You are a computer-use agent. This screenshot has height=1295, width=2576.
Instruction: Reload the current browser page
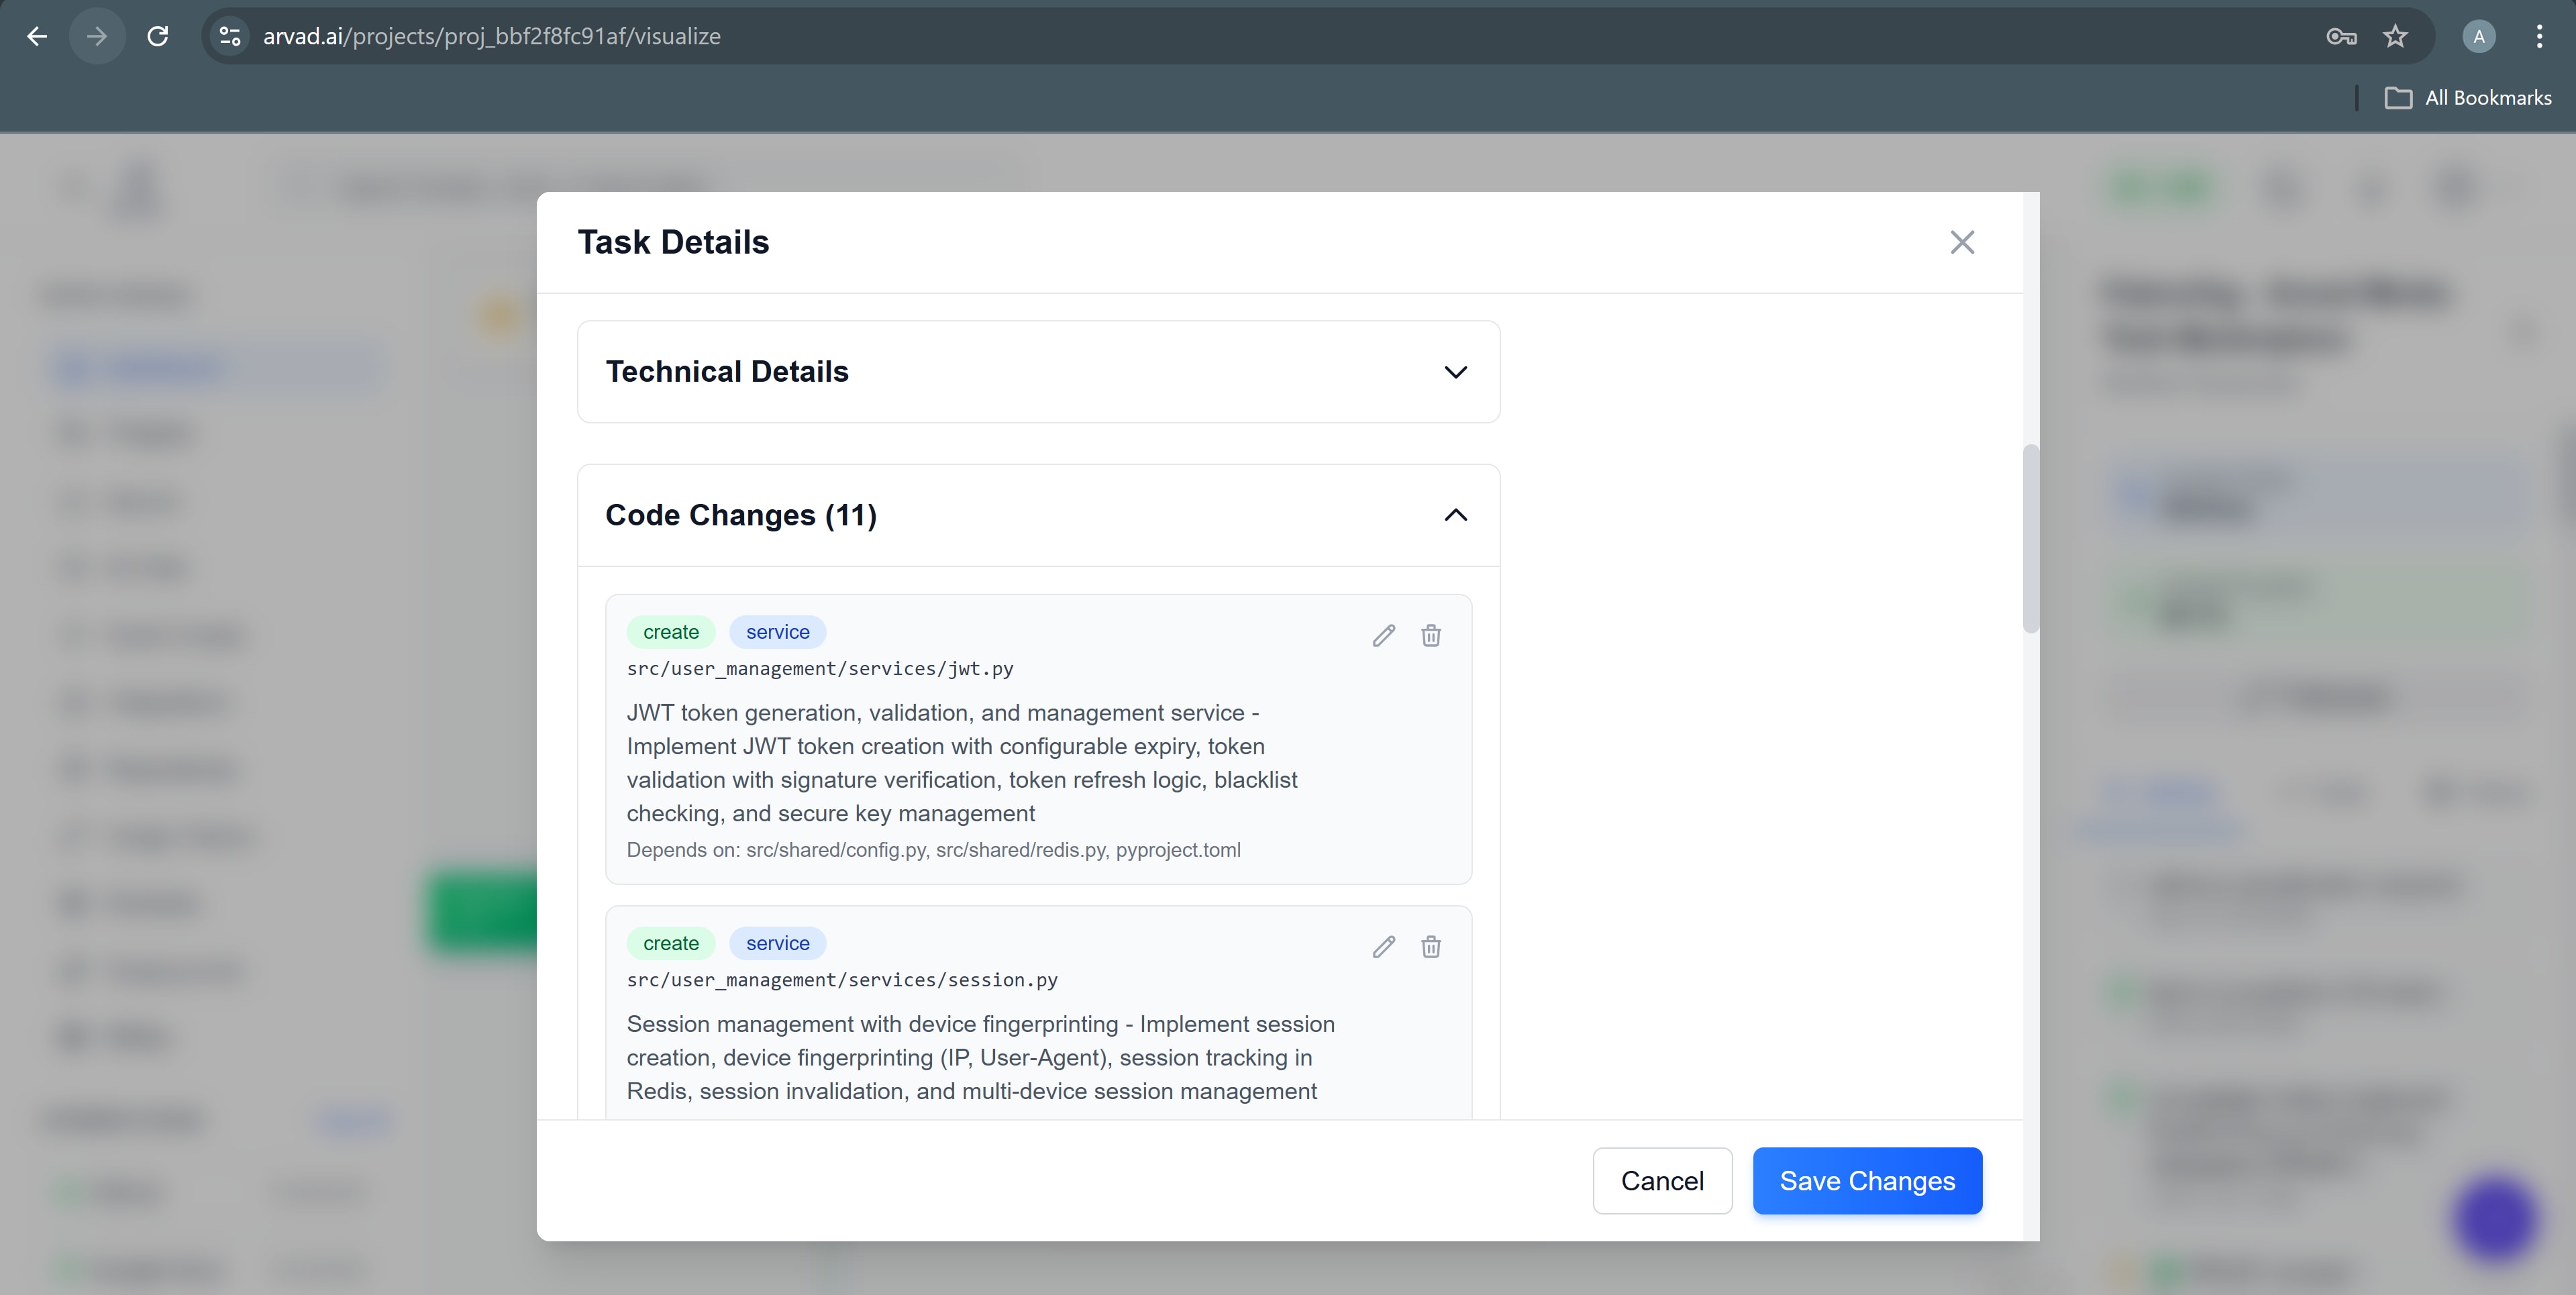(157, 37)
